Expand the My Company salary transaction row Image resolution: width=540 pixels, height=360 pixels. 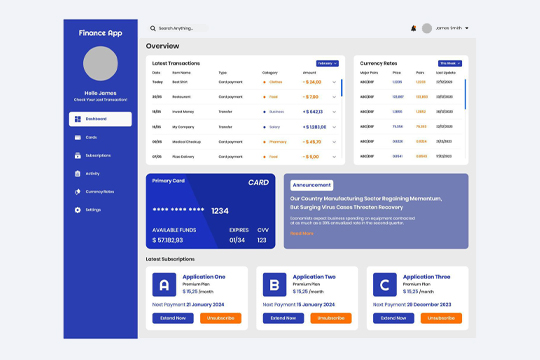tap(334, 127)
